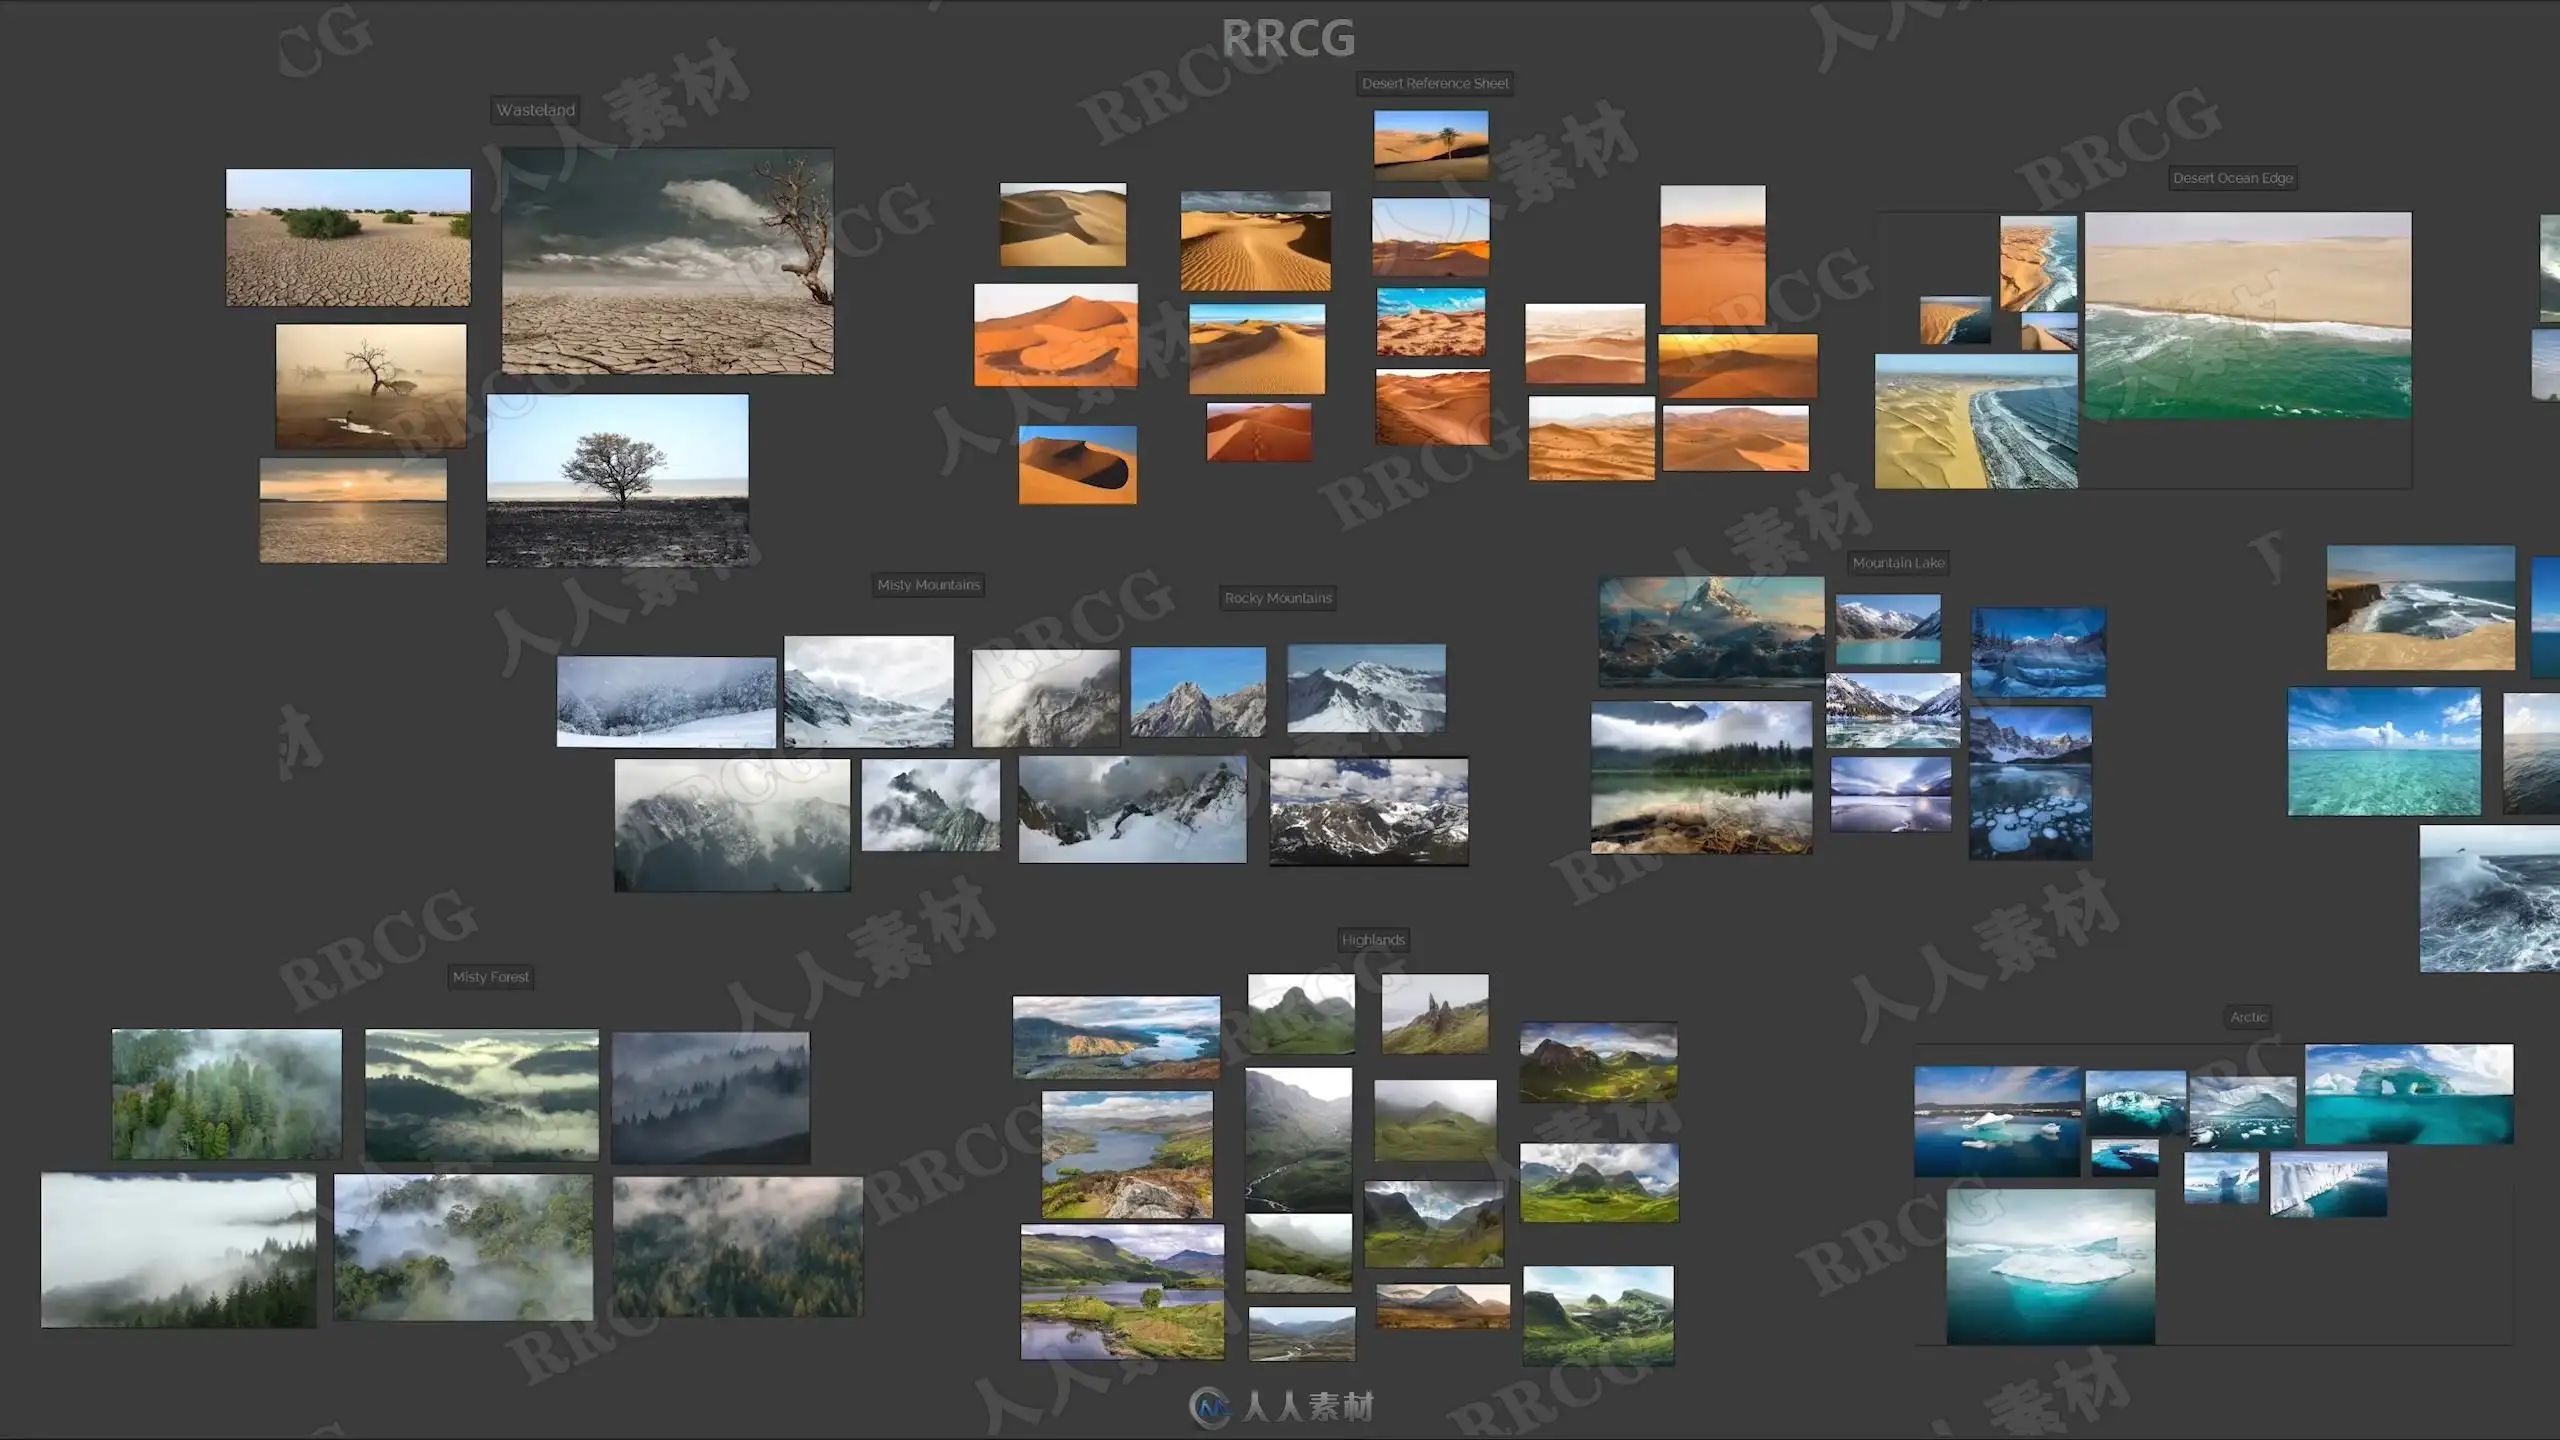Select the large underwater iceberg image
Image resolution: width=2560 pixels, height=1440 pixels.
click(2051, 1266)
